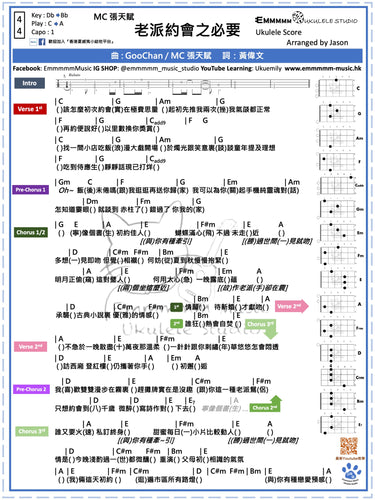Click the Pre-Chorus 2 section label
This screenshot has height=500, width=375.
31,389
